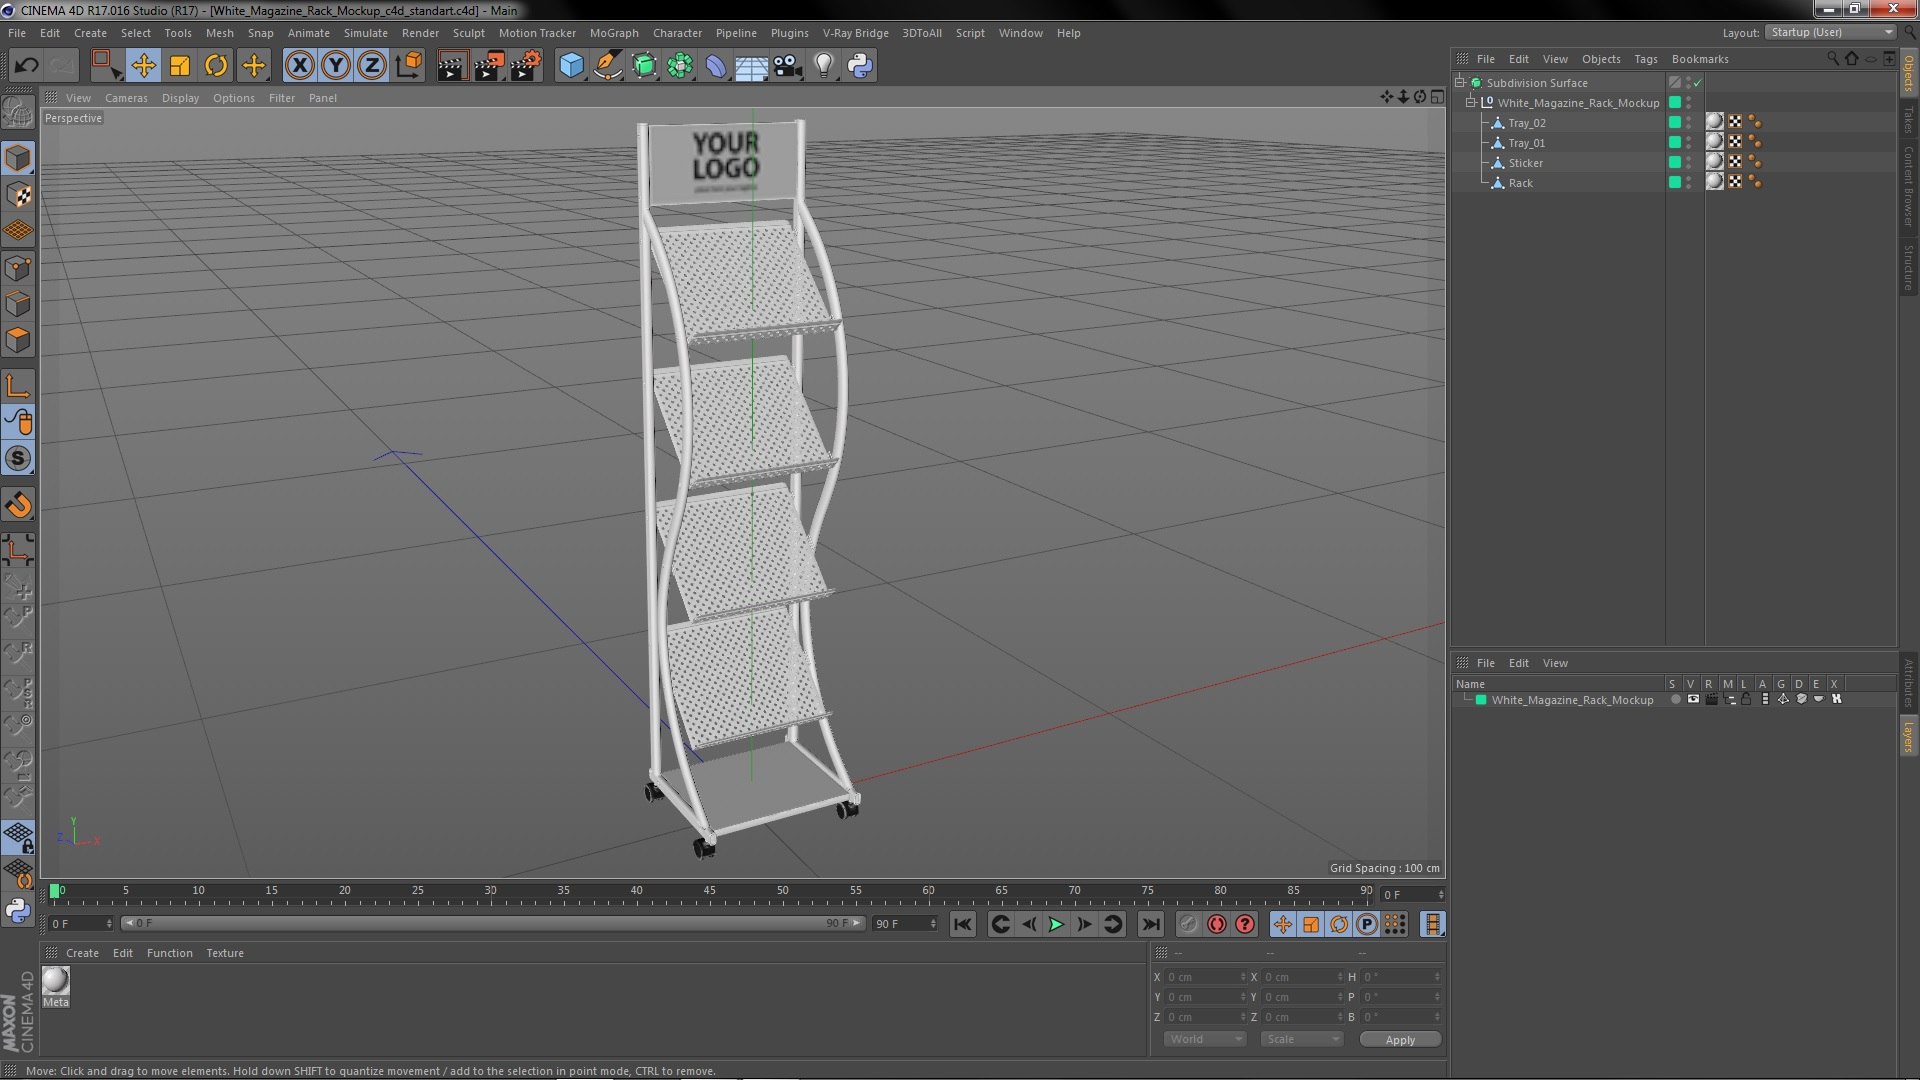The width and height of the screenshot is (1920, 1080).
Task: Open the Deformer objects icon
Action: [x=716, y=66]
